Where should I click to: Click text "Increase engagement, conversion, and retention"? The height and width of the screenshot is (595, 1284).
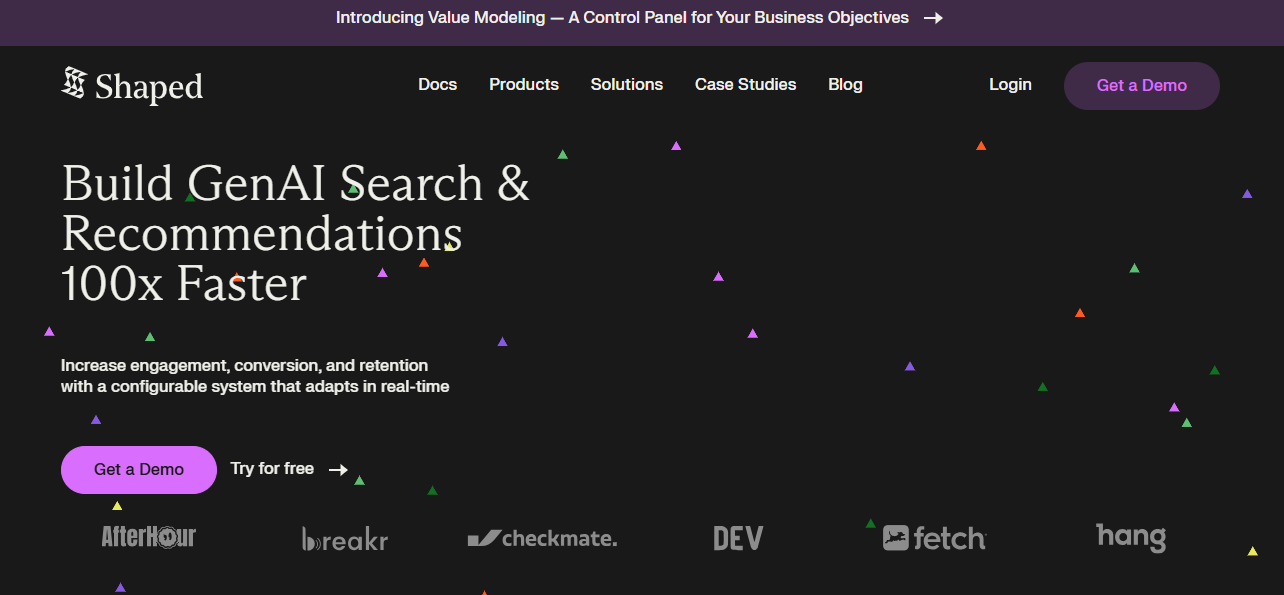tap(244, 365)
